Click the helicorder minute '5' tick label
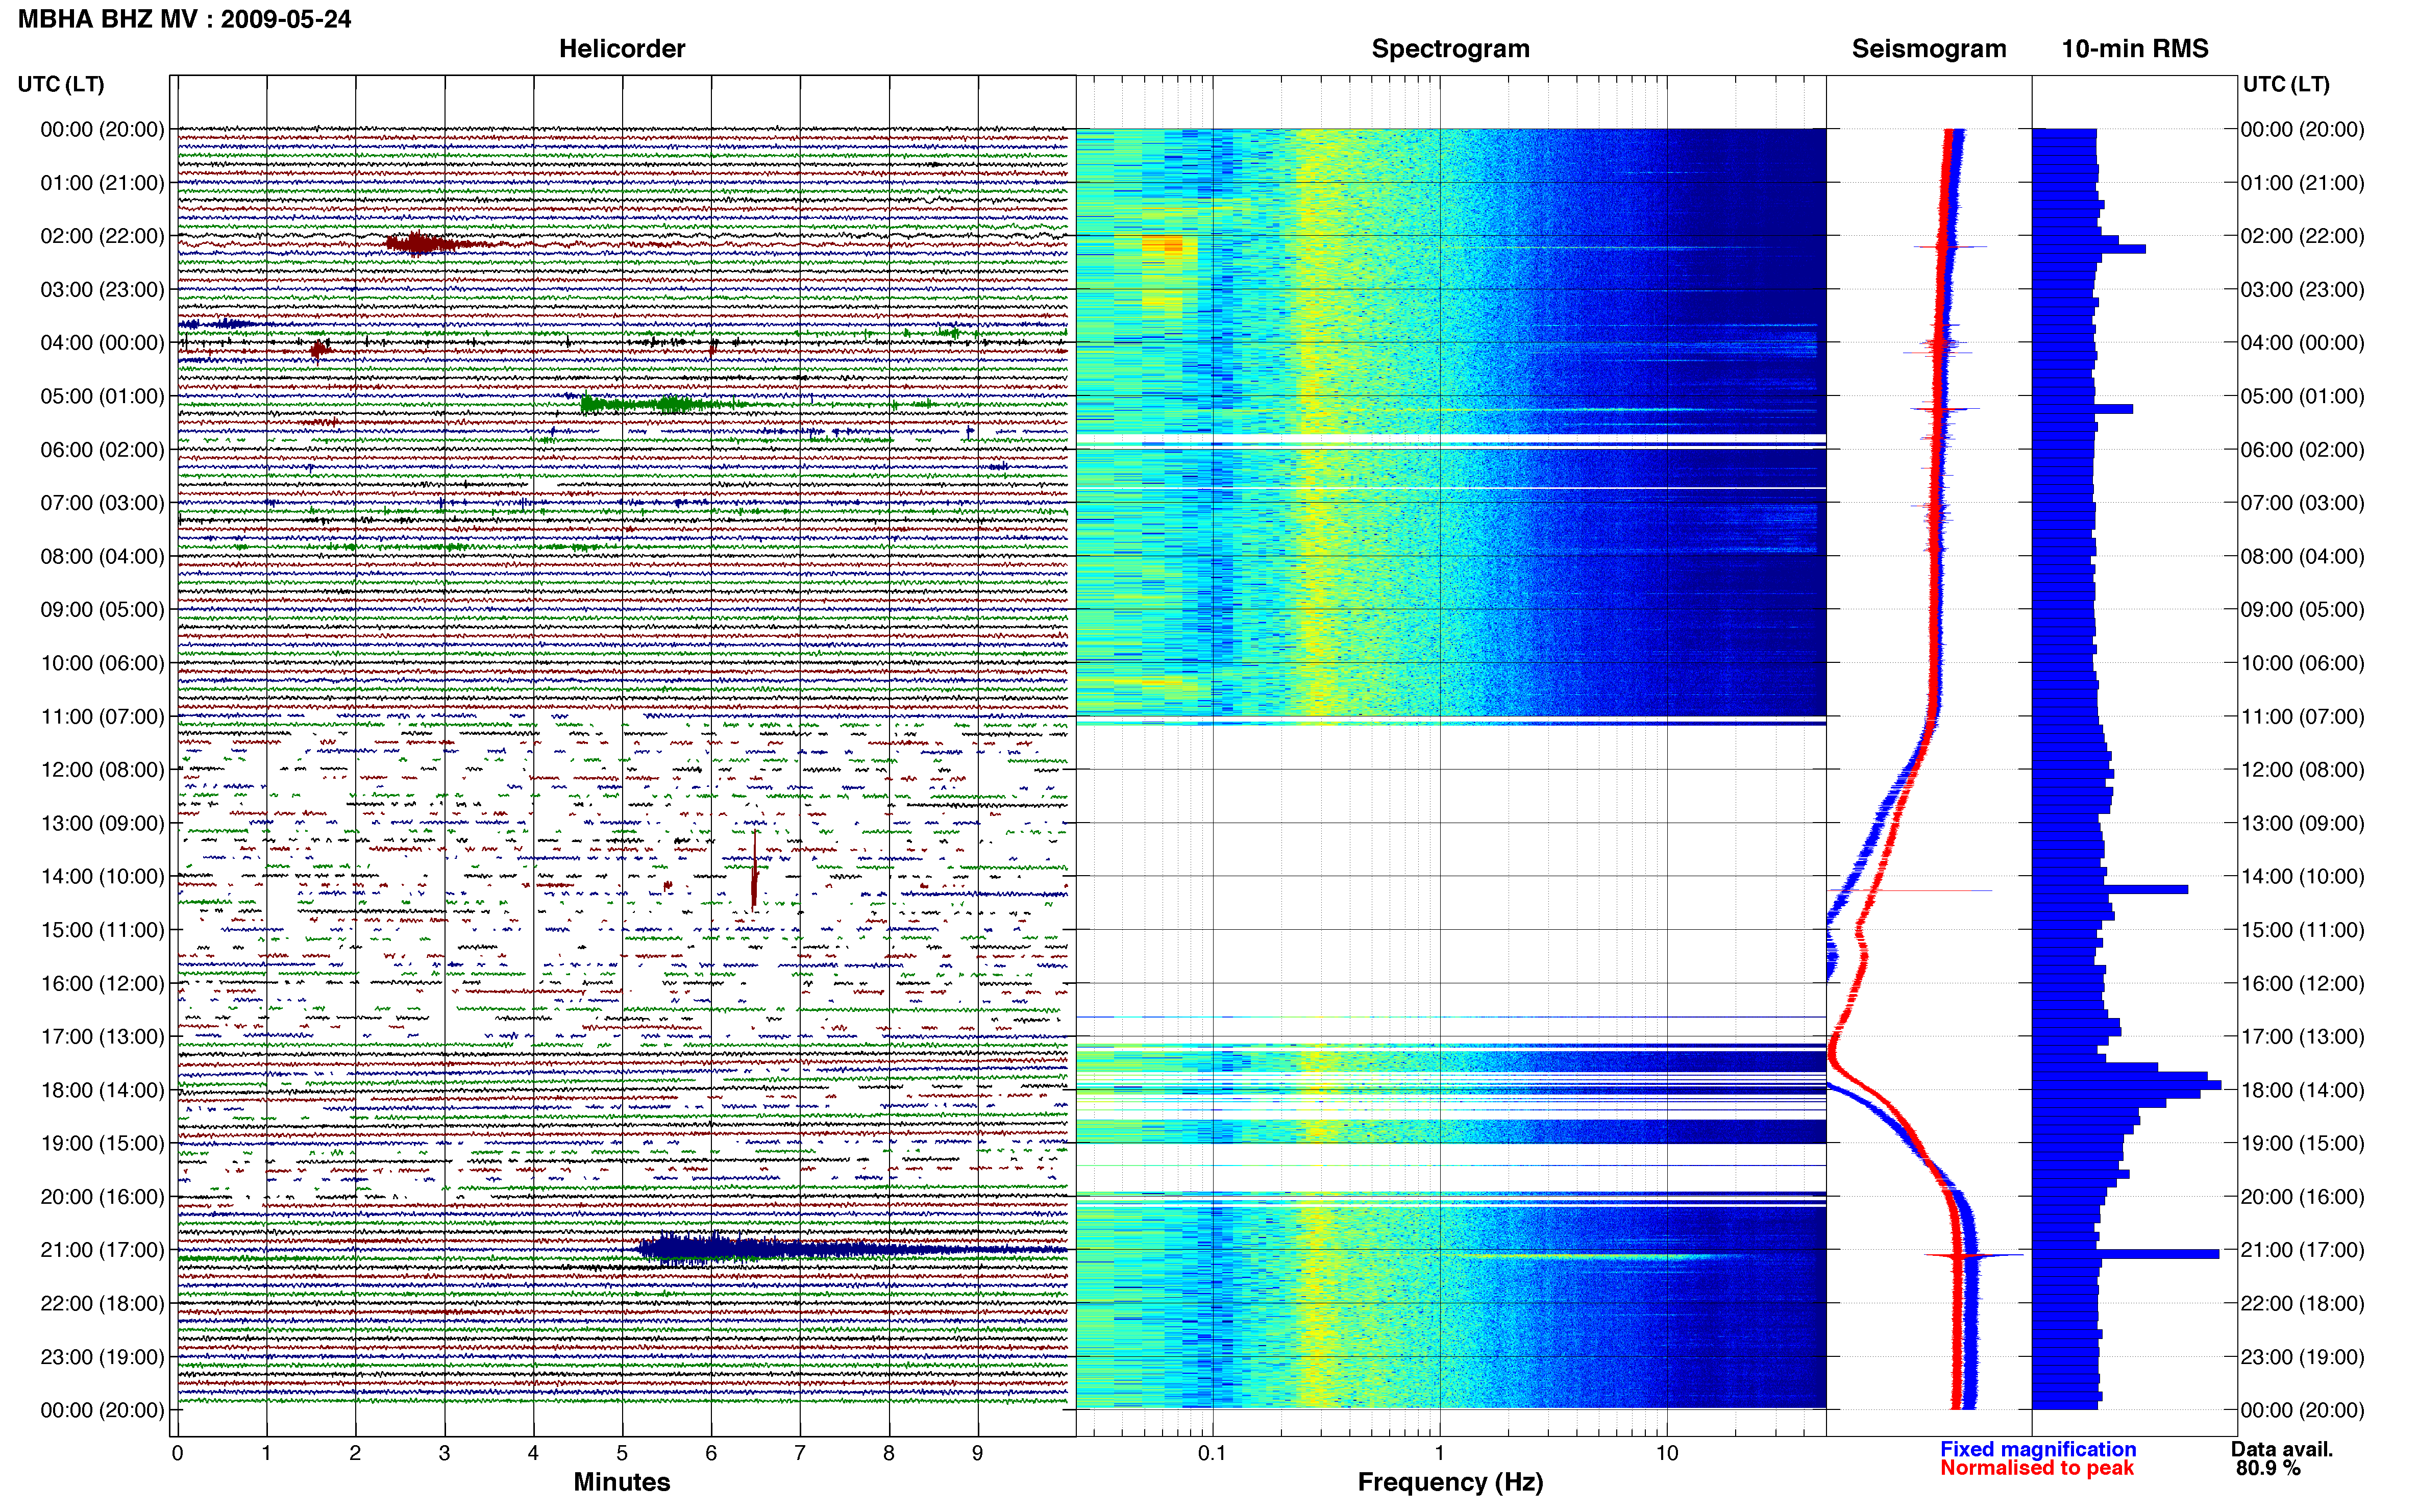 (x=622, y=1453)
